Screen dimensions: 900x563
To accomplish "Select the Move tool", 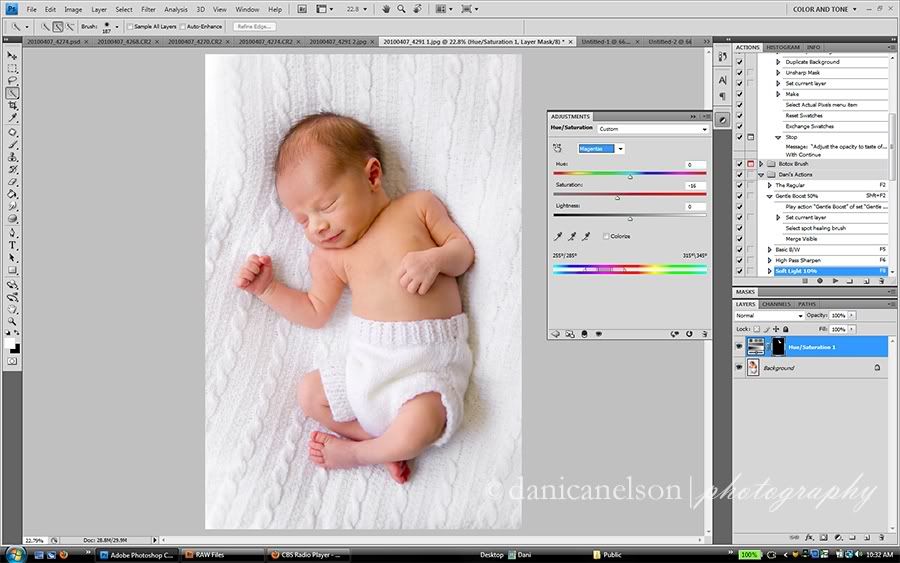I will (x=12, y=56).
